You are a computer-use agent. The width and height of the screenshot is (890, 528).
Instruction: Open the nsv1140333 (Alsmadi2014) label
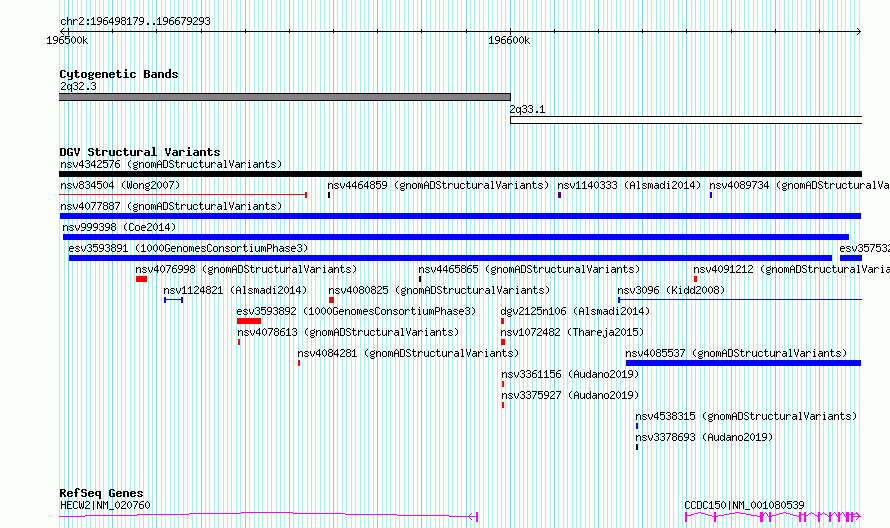pyautogui.click(x=629, y=185)
